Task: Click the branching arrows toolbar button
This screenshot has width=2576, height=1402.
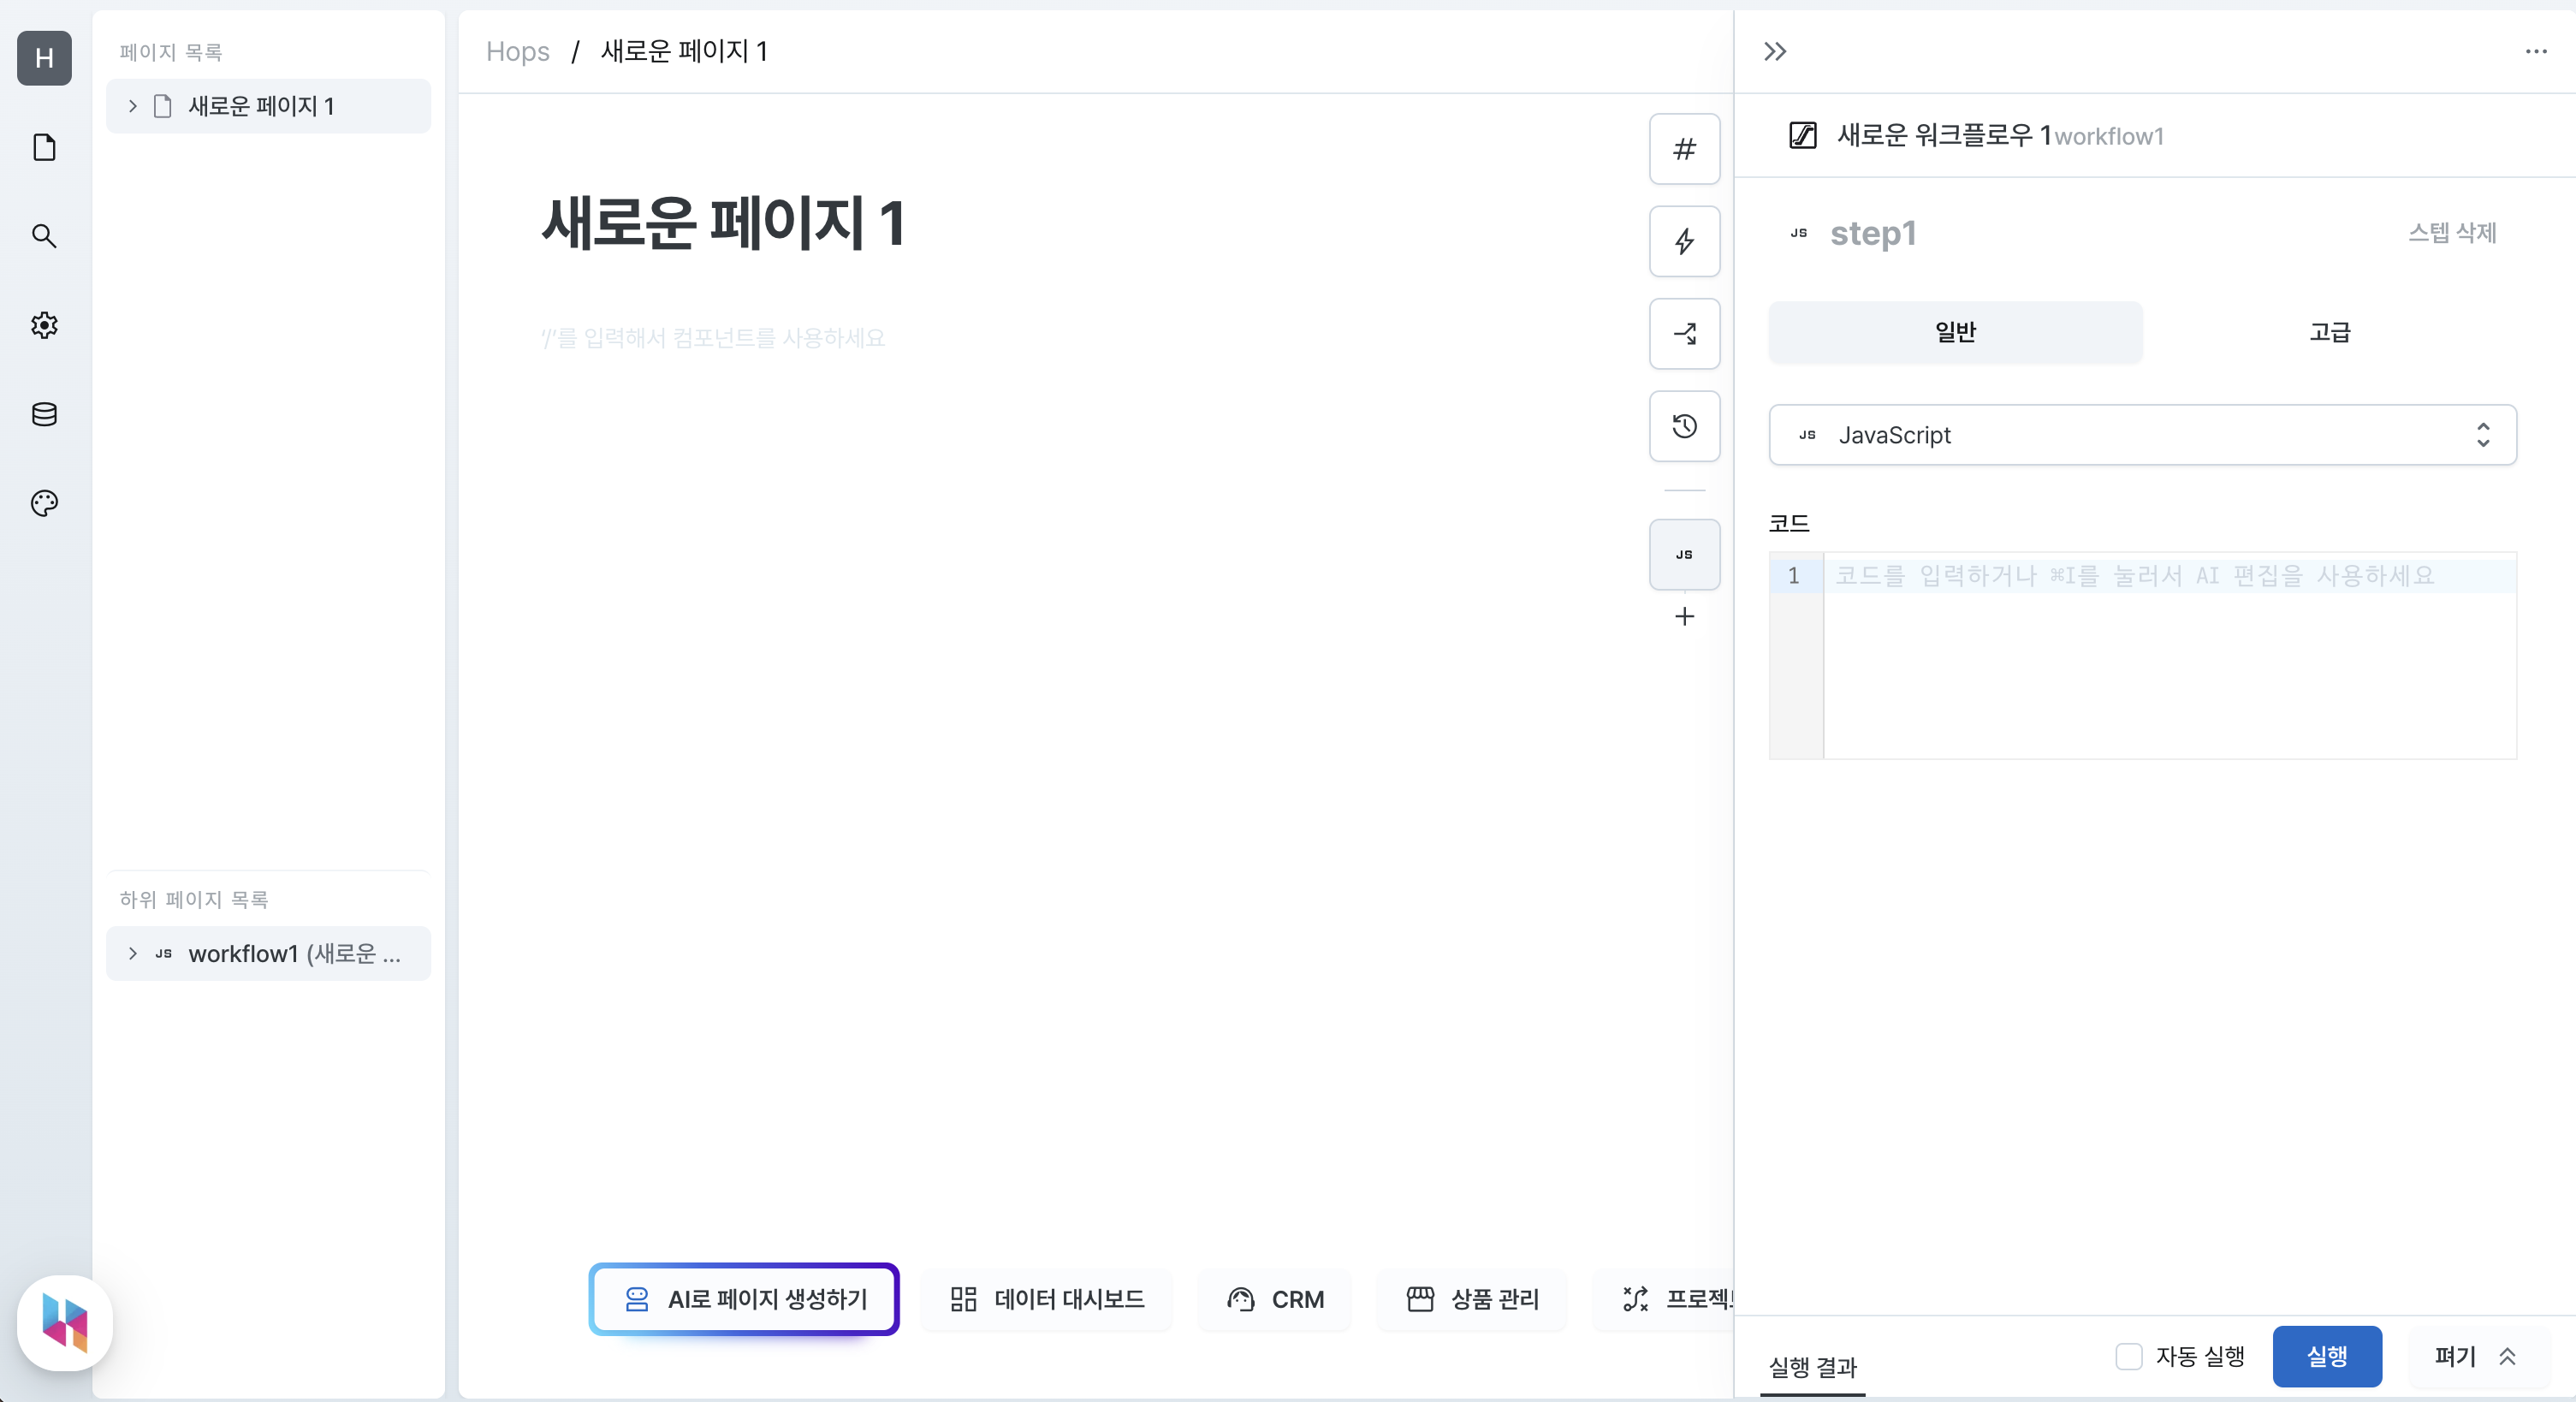Action: click(x=1684, y=333)
